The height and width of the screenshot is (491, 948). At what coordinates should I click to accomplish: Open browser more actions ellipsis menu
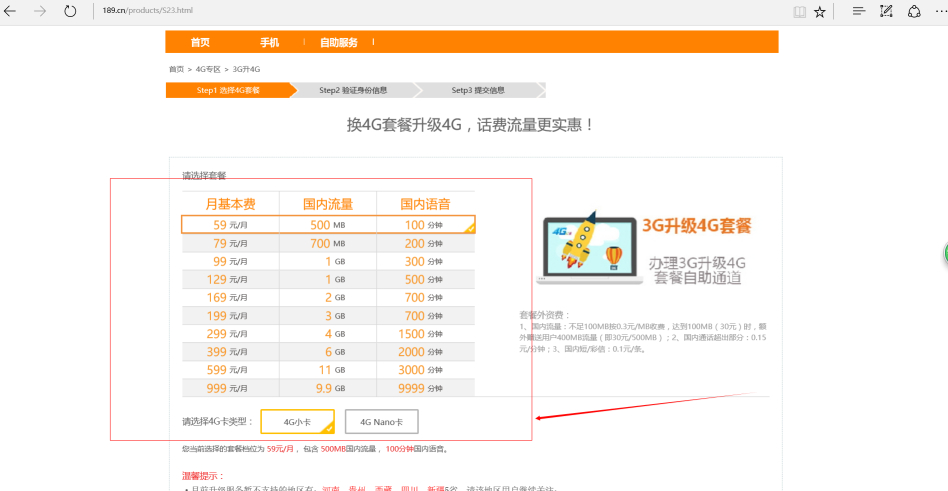940,11
